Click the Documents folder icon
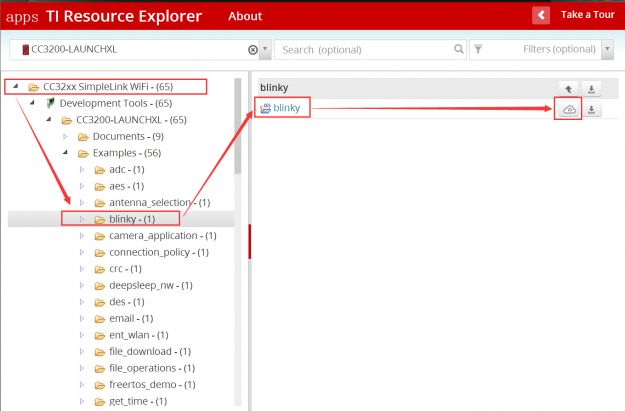The width and height of the screenshot is (625, 411). pyautogui.click(x=83, y=137)
